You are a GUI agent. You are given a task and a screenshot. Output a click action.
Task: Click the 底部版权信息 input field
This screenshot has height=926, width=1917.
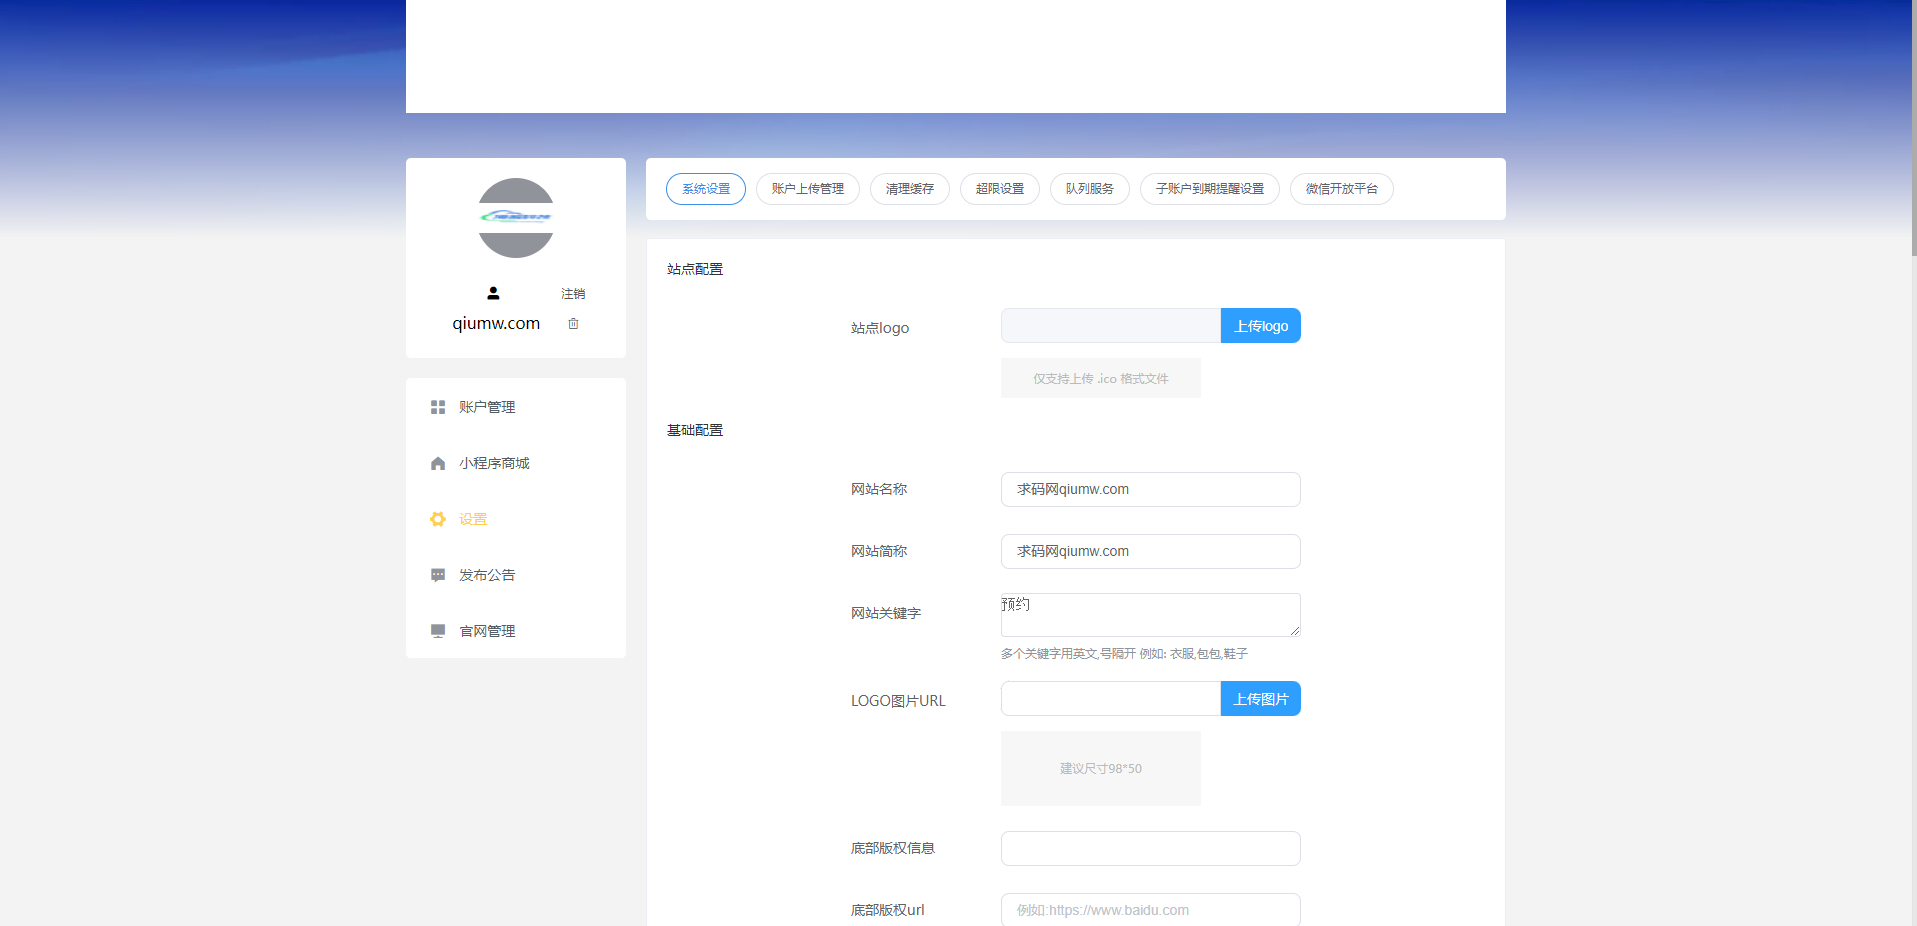tap(1150, 849)
